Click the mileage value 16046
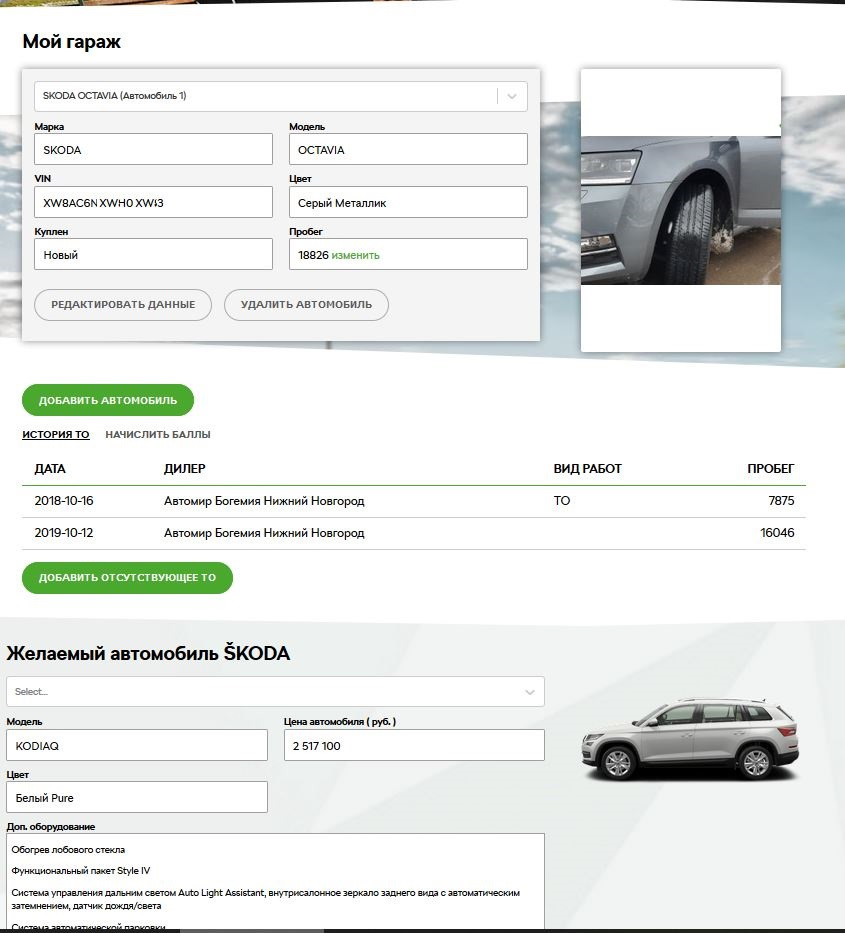The height and width of the screenshot is (933, 845). click(777, 533)
